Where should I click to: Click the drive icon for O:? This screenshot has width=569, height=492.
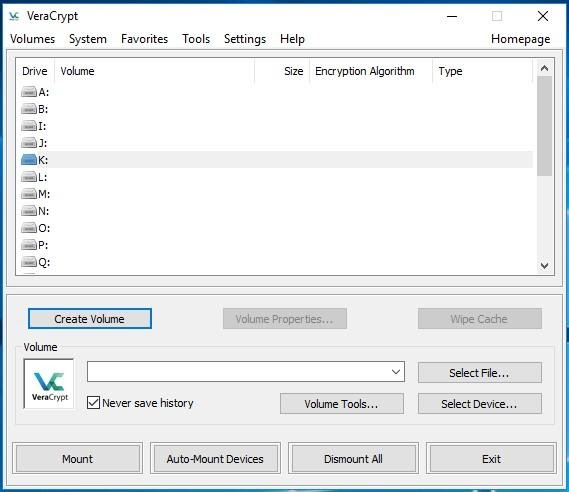(x=29, y=228)
